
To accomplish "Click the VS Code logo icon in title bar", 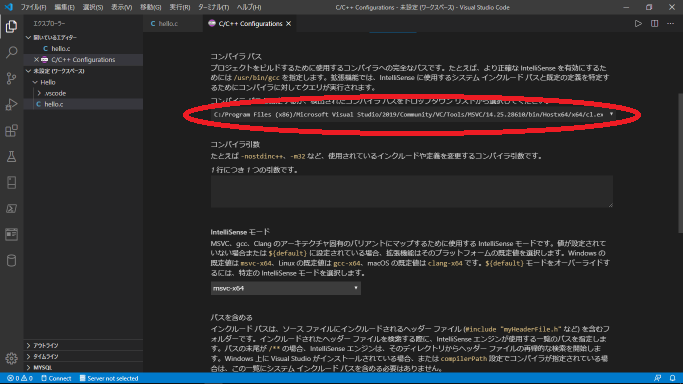I will 9,7.
